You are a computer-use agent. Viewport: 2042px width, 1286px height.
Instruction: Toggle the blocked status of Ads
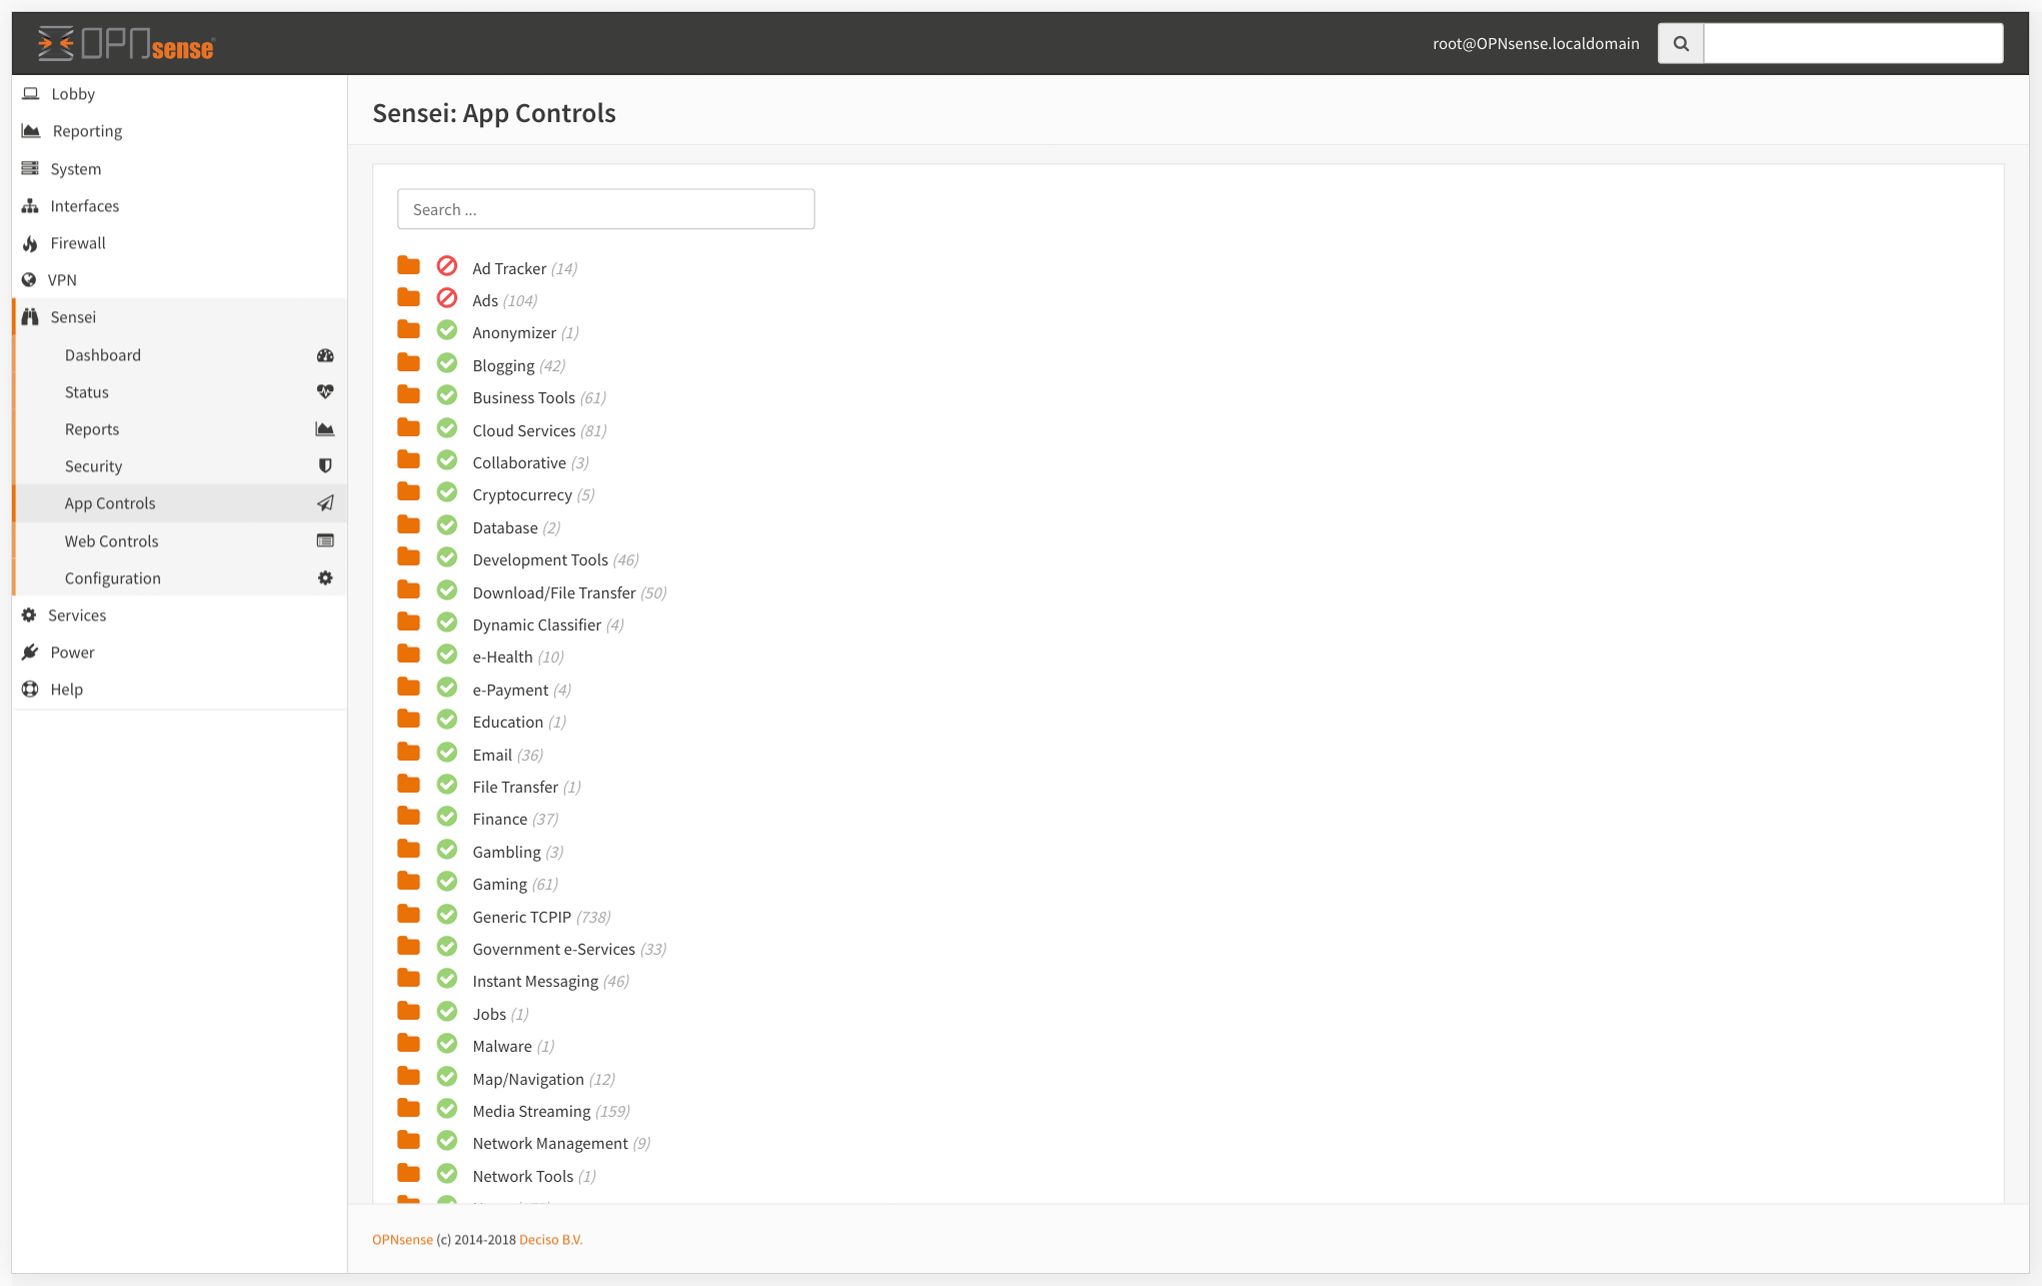pyautogui.click(x=447, y=298)
